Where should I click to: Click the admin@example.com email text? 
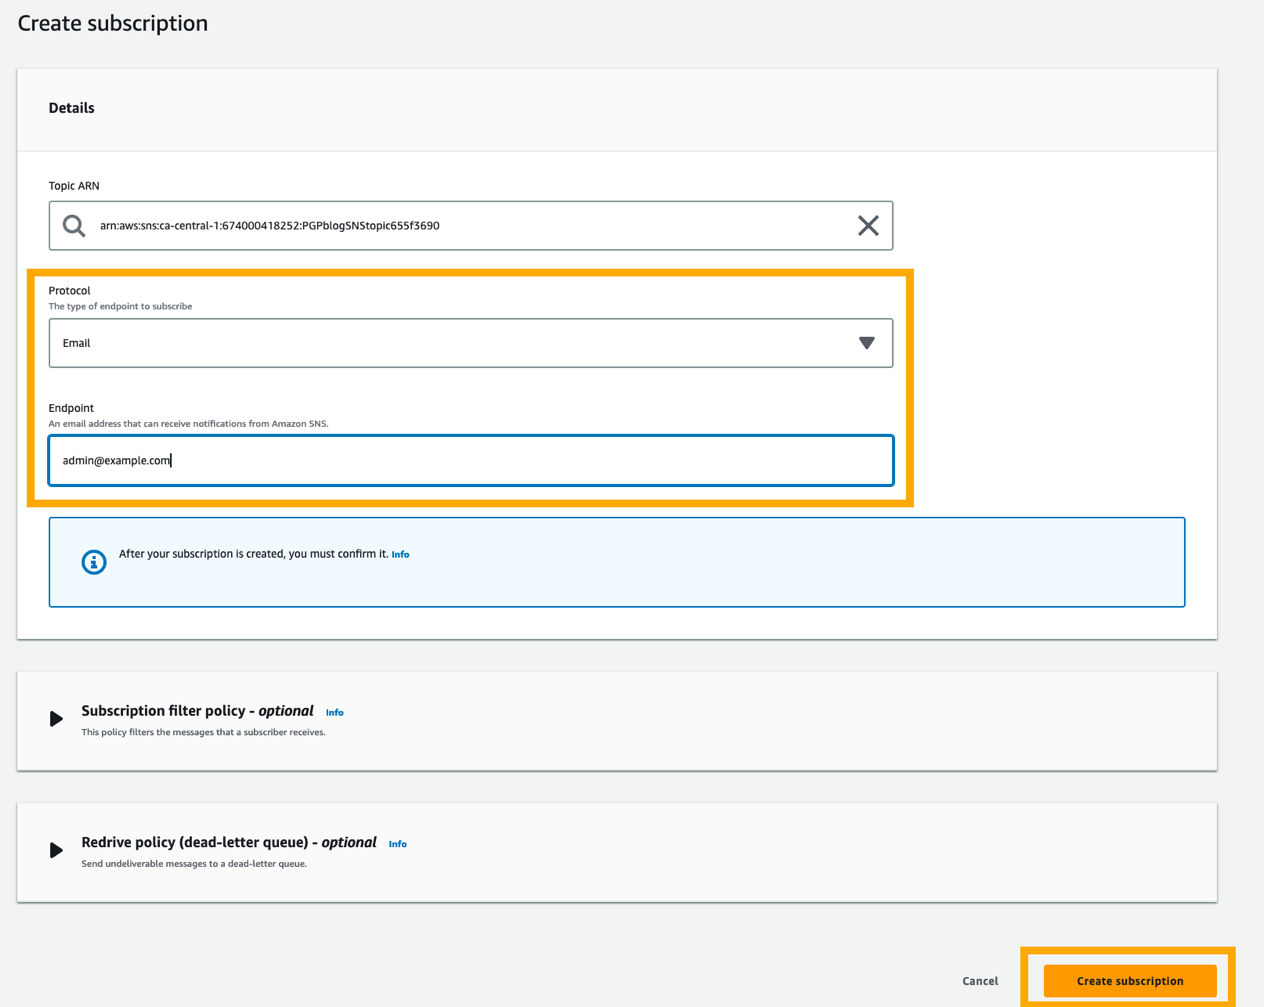115,460
